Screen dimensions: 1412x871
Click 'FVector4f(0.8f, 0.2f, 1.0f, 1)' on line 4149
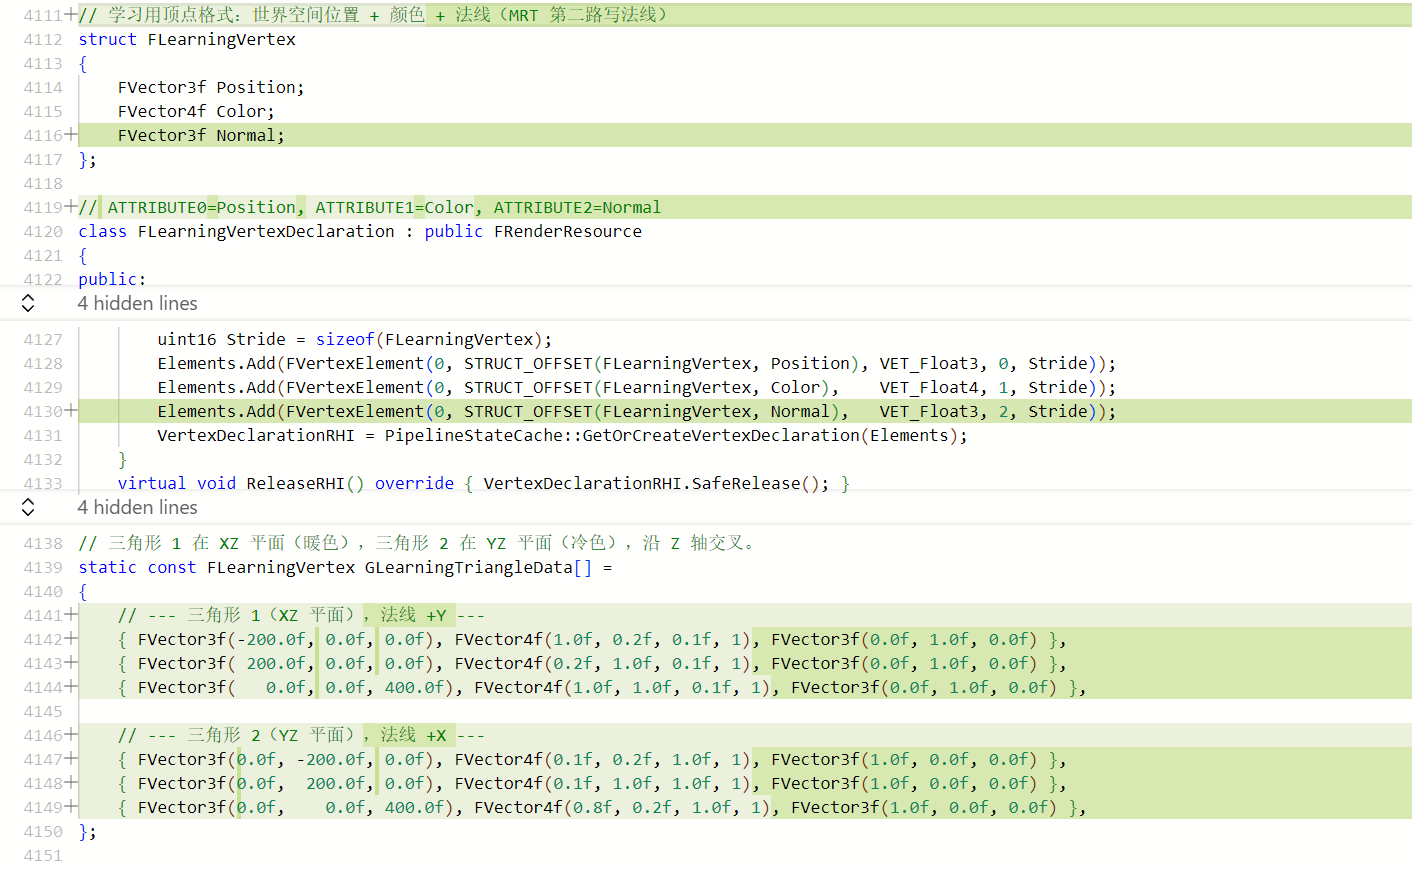[622, 807]
